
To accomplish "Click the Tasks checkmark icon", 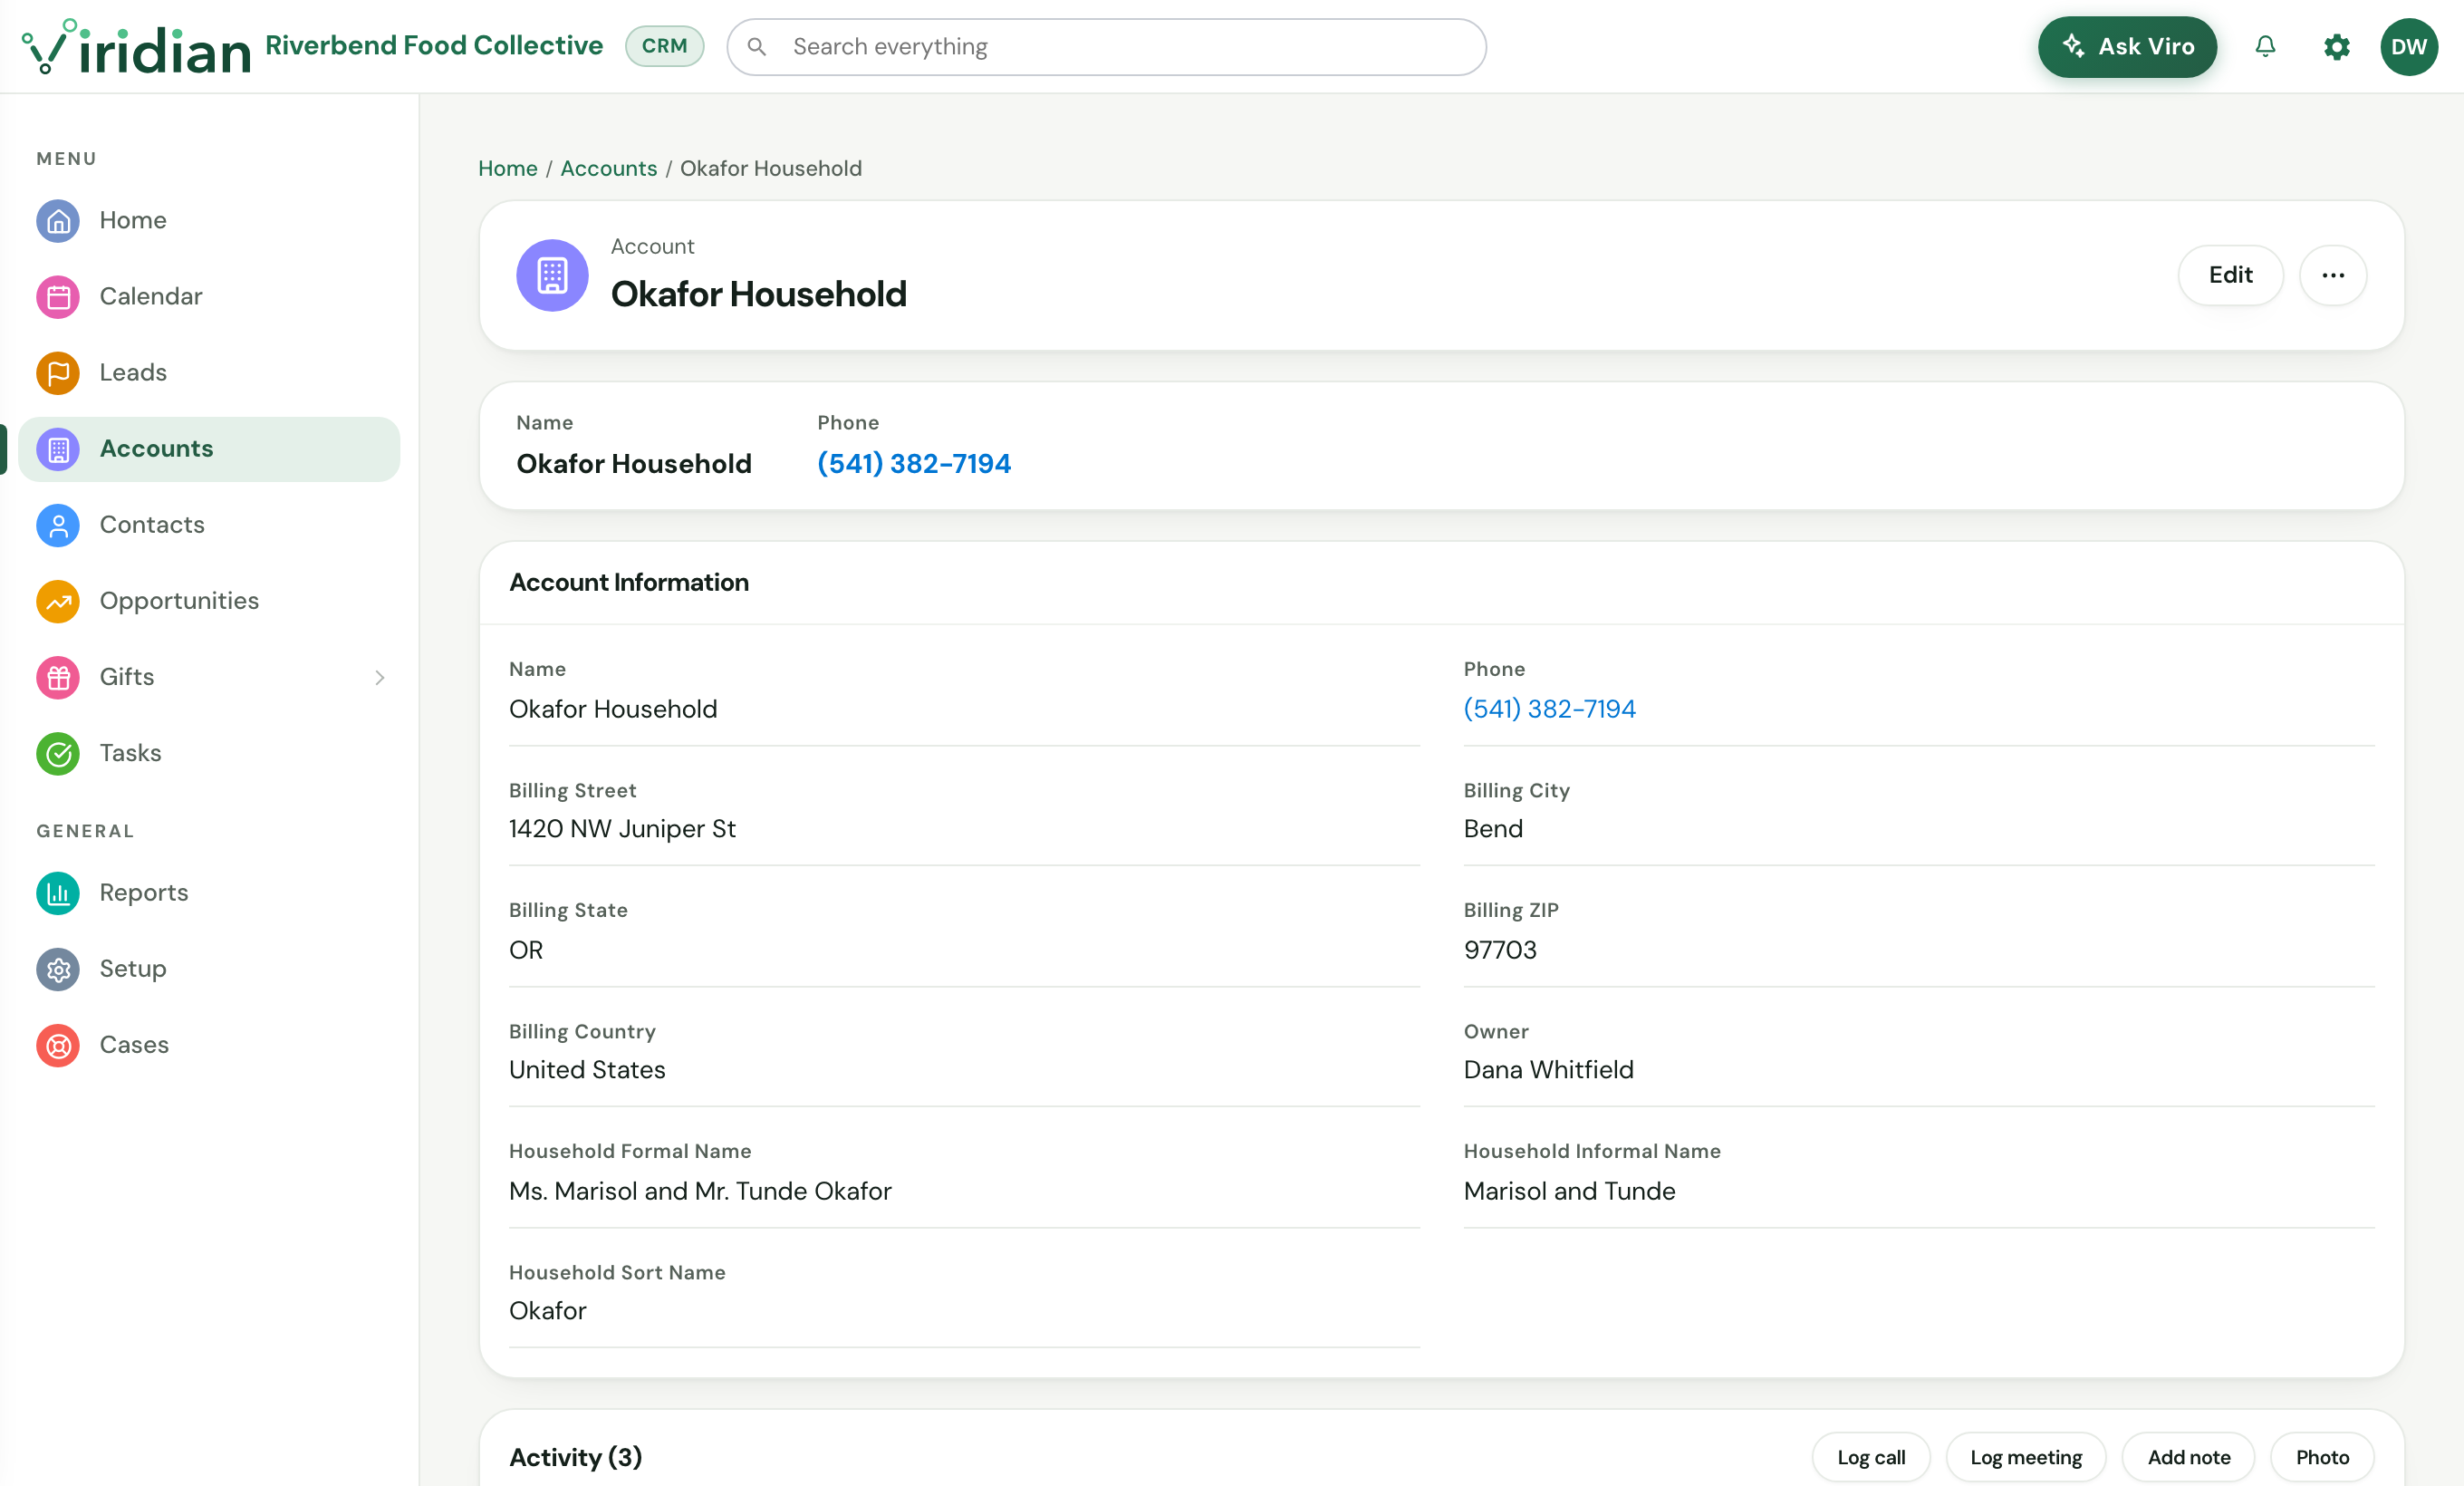I will tap(58, 753).
